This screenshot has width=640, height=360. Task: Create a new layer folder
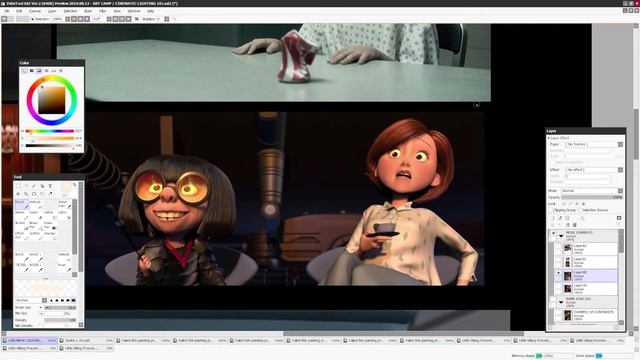[x=567, y=218]
